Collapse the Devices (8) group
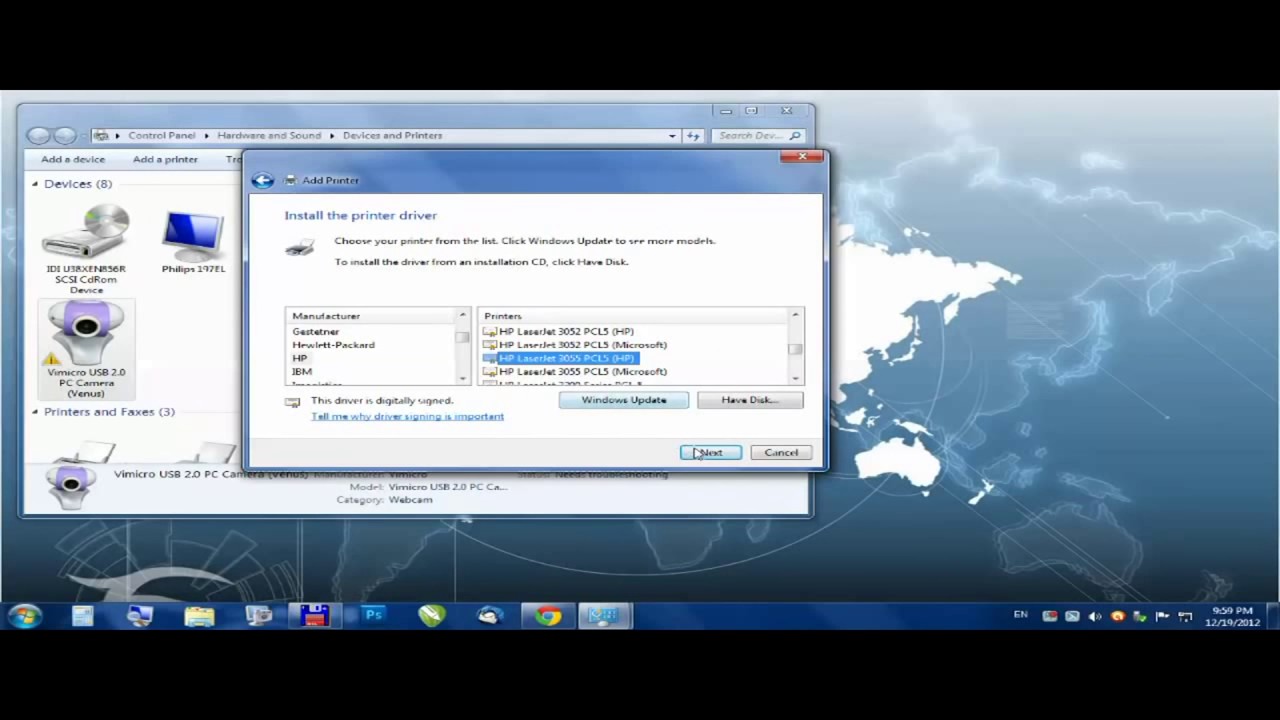 tap(35, 184)
